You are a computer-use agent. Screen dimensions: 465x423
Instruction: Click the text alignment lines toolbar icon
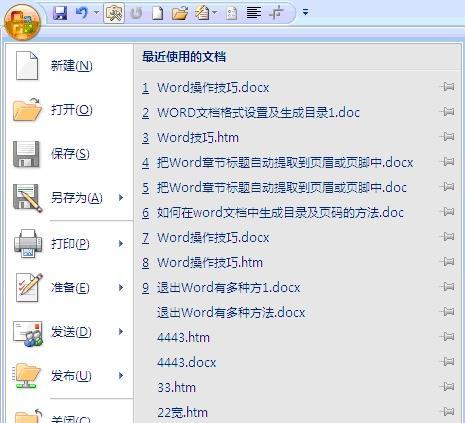(253, 13)
